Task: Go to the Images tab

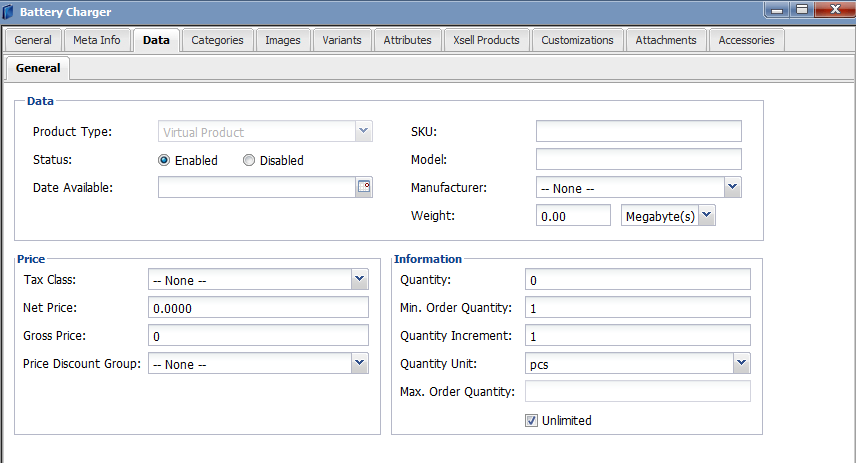Action: (x=283, y=40)
